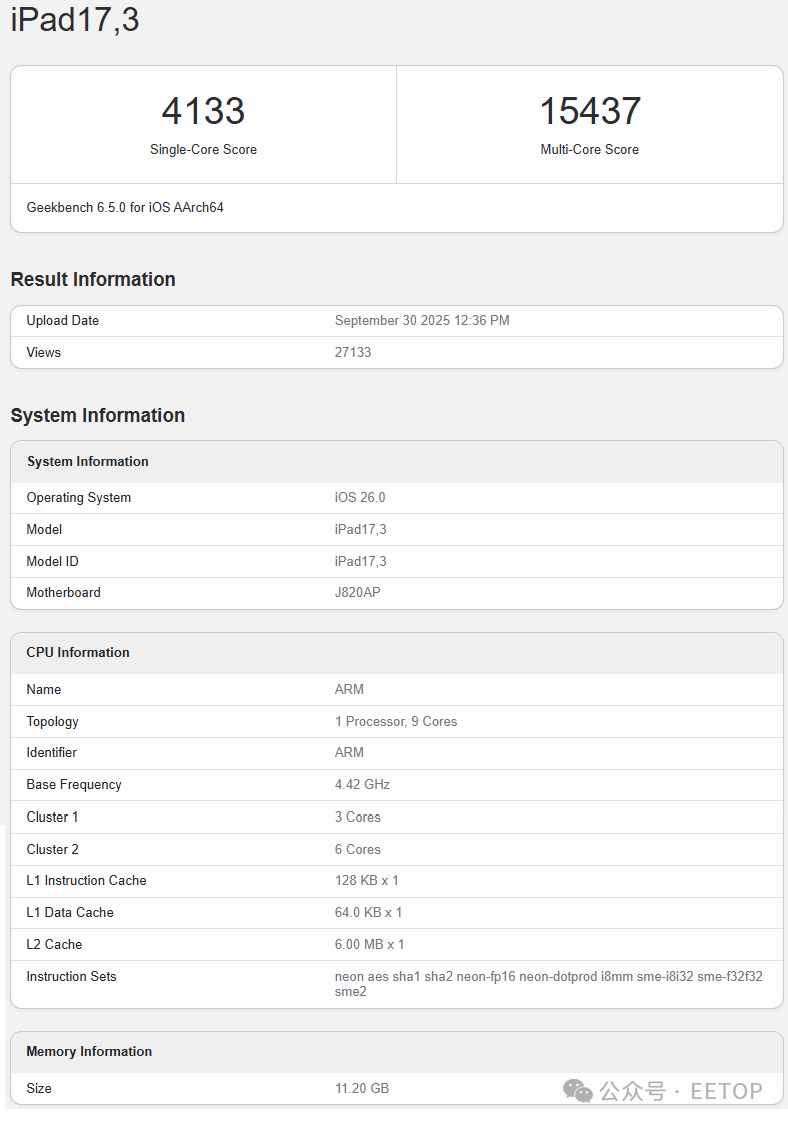The height and width of the screenshot is (1123, 788).
Task: Click the neon aes sha1 instruction sets value
Action: click(549, 984)
